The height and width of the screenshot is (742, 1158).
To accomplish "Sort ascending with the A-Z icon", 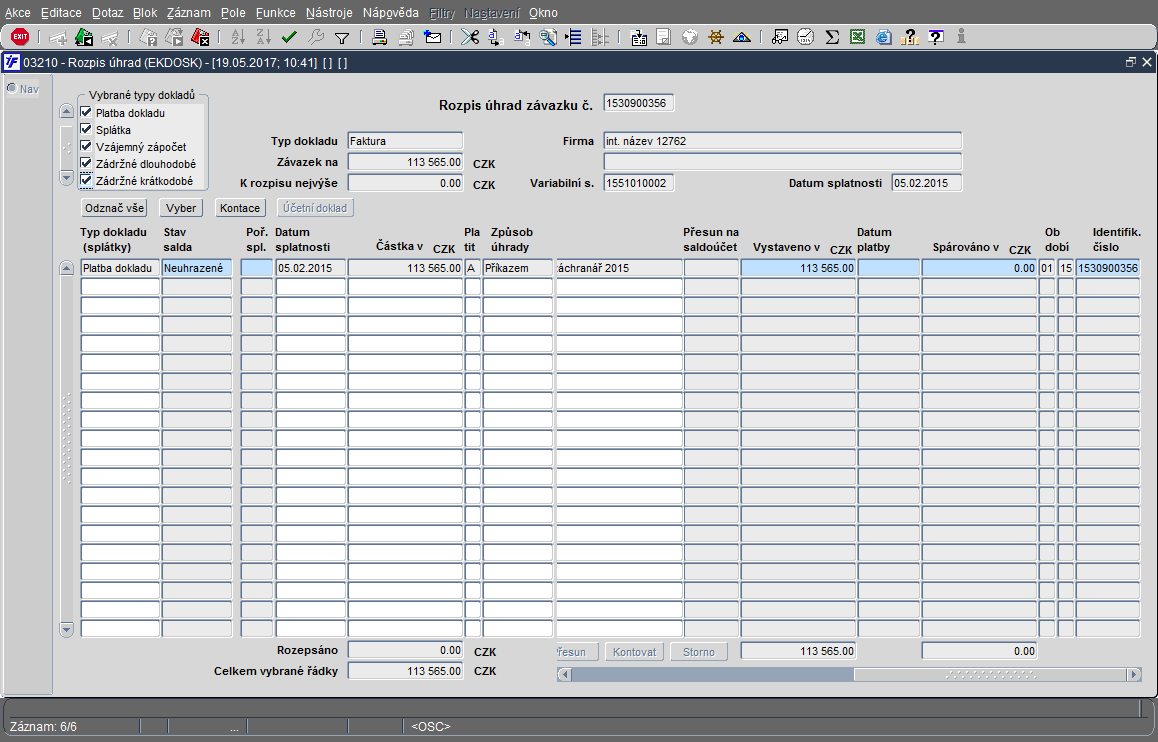I will 238,36.
